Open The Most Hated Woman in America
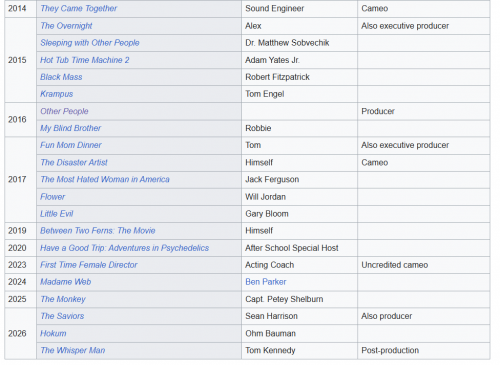 pyautogui.click(x=105, y=180)
